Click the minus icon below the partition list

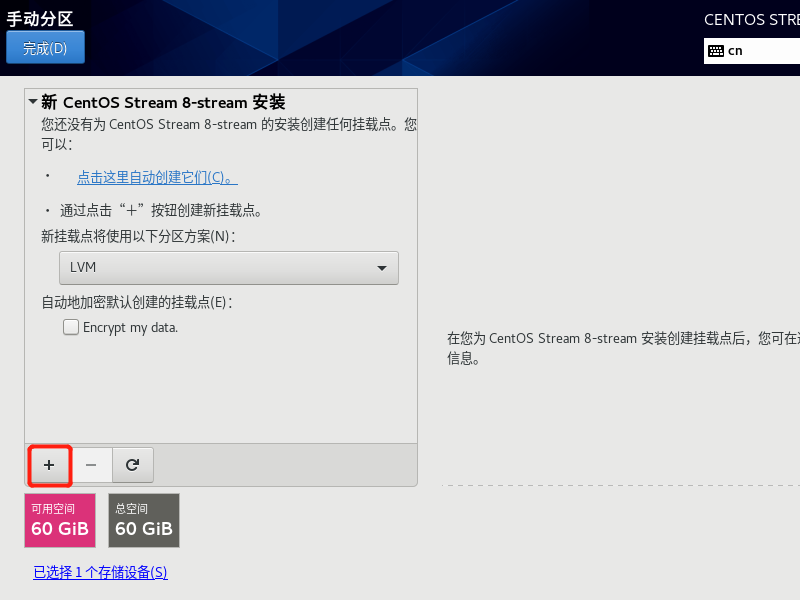[x=91, y=465]
